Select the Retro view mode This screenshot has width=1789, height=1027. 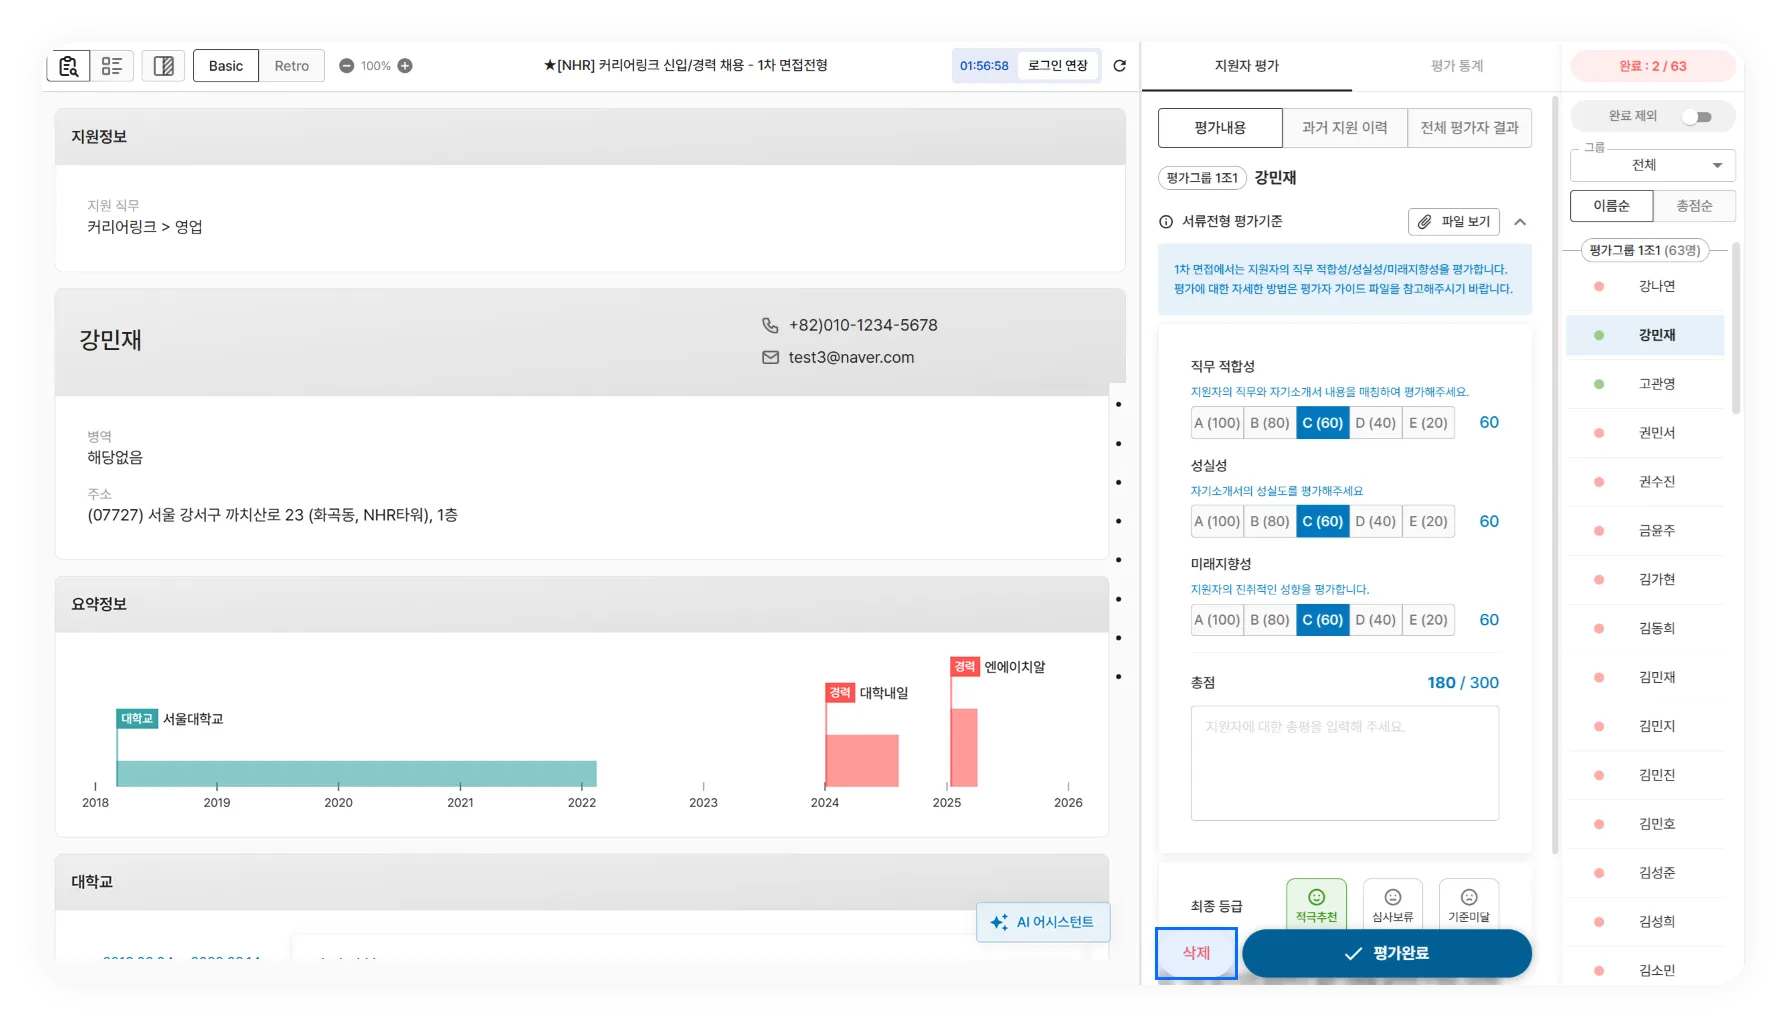[292, 66]
